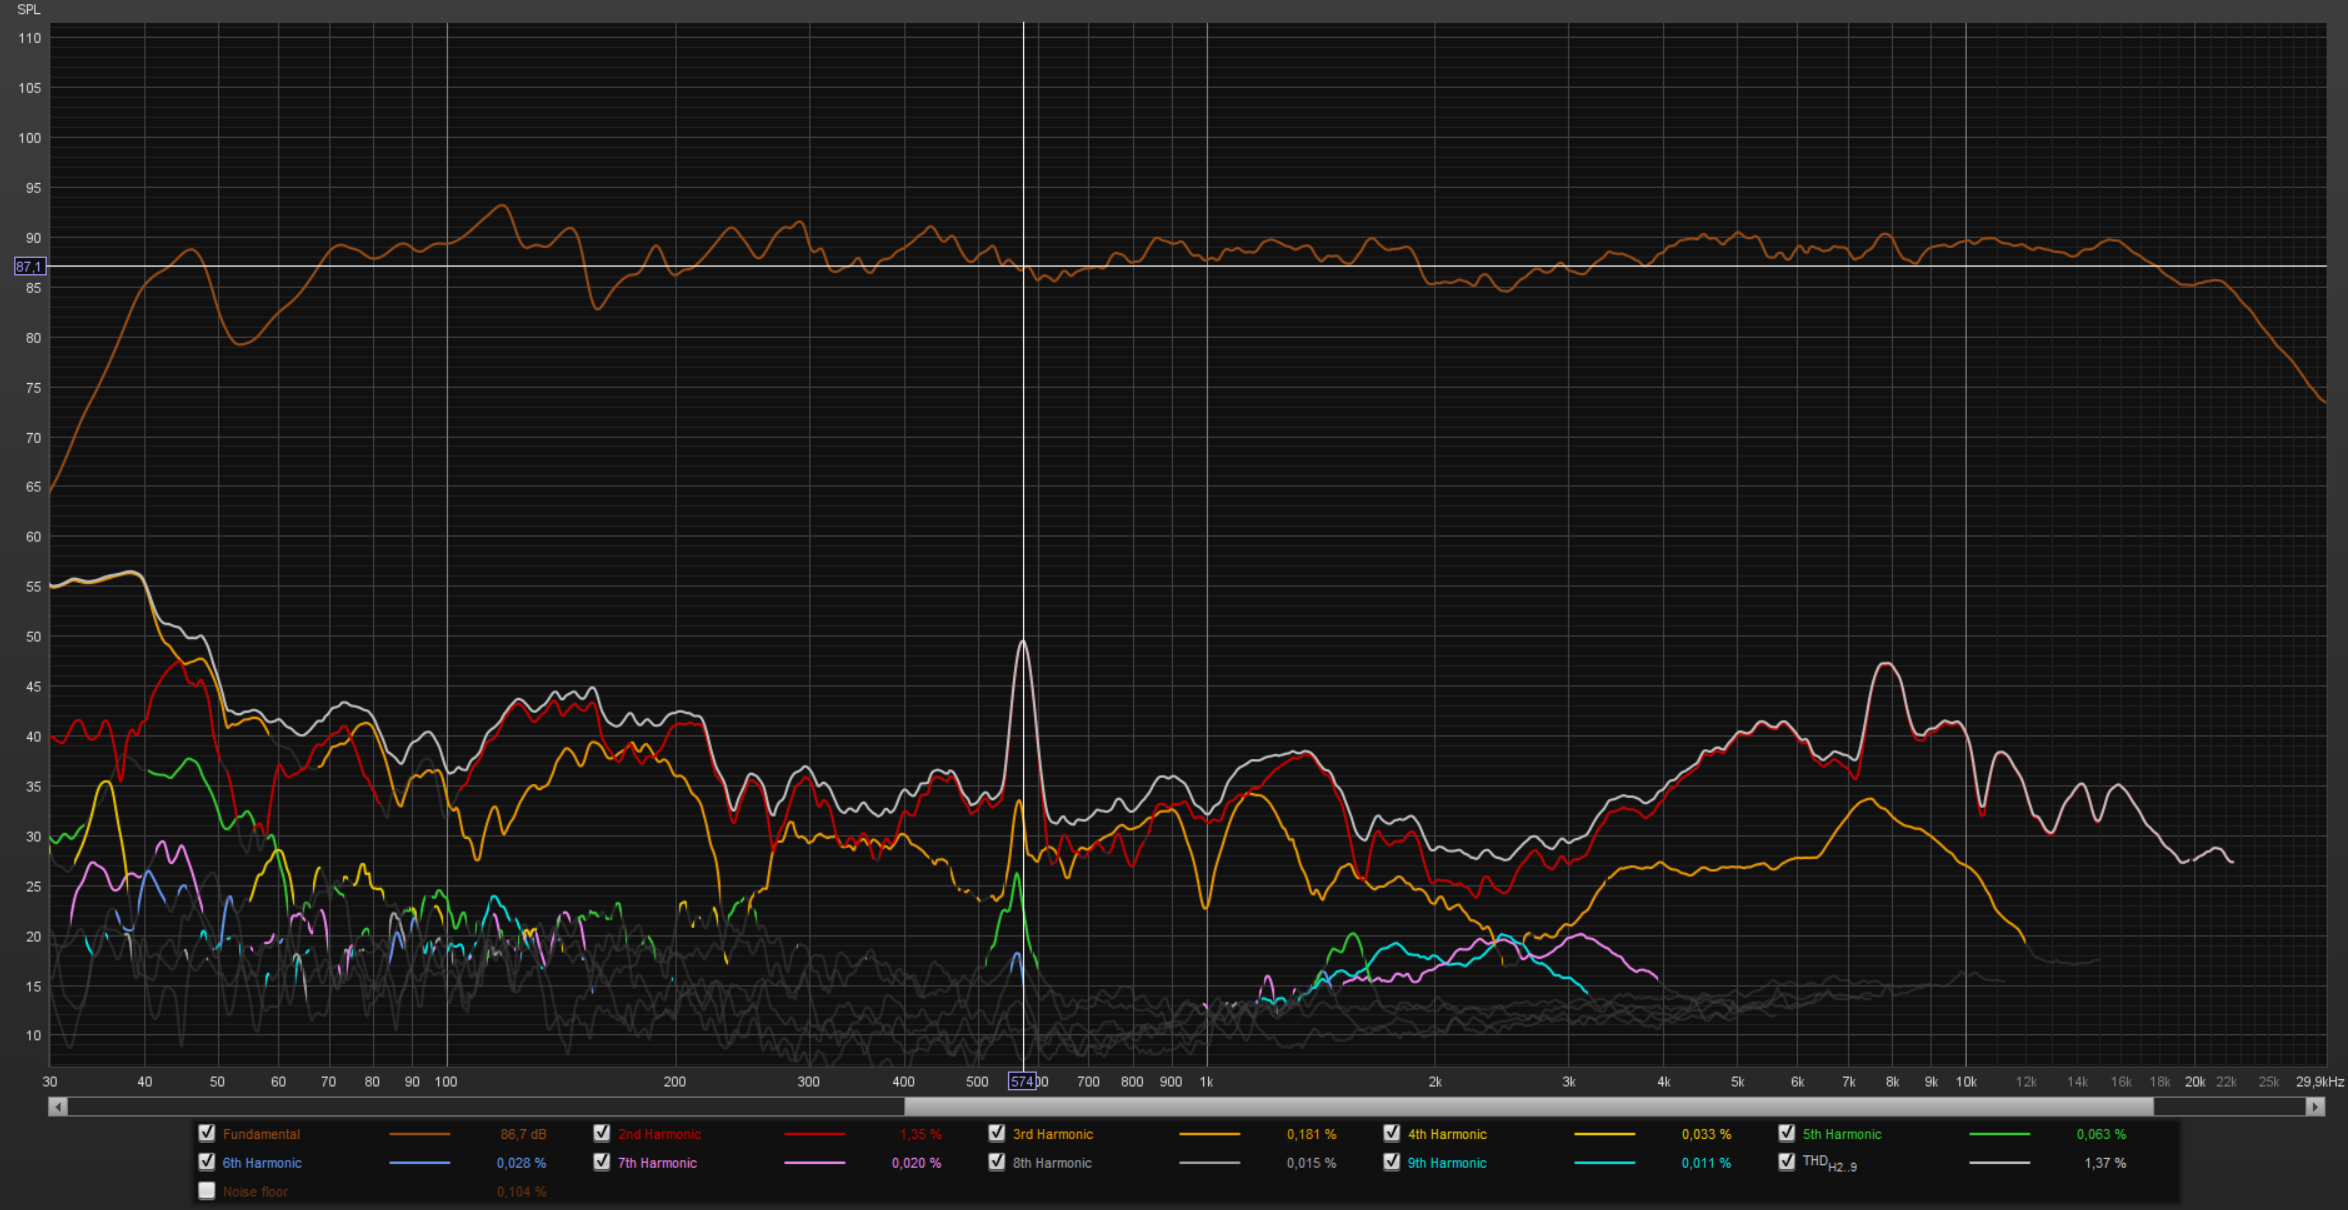Click the 1k frequency axis label

[1206, 1081]
